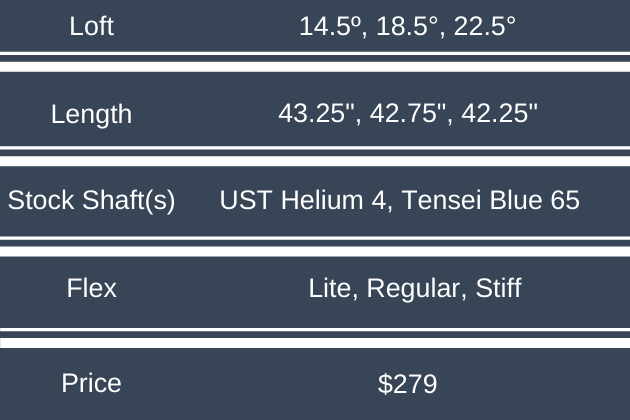Click the Stock Shaft(s) row label
Viewport: 630px width, 420px height.
tap(91, 201)
